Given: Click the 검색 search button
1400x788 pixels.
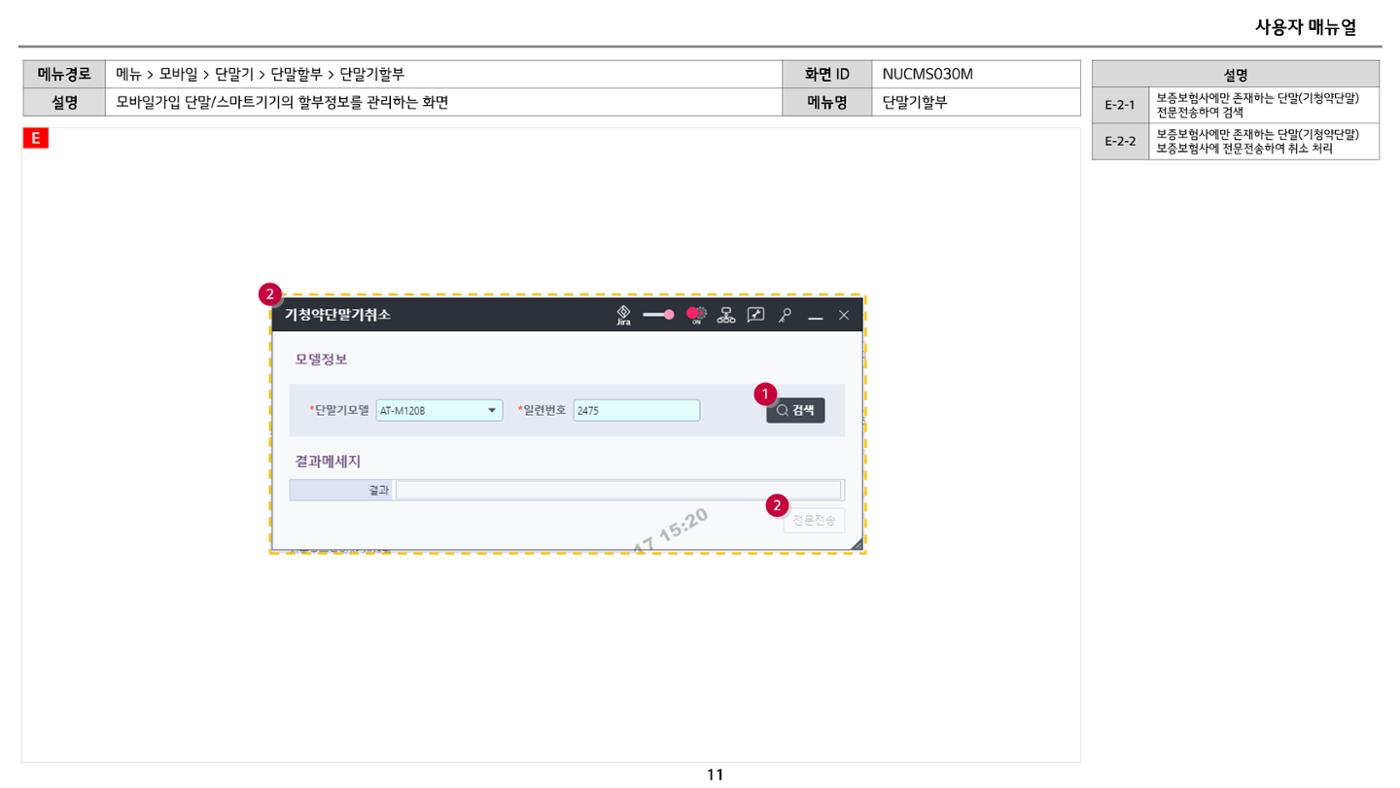Looking at the screenshot, I should point(796,410).
